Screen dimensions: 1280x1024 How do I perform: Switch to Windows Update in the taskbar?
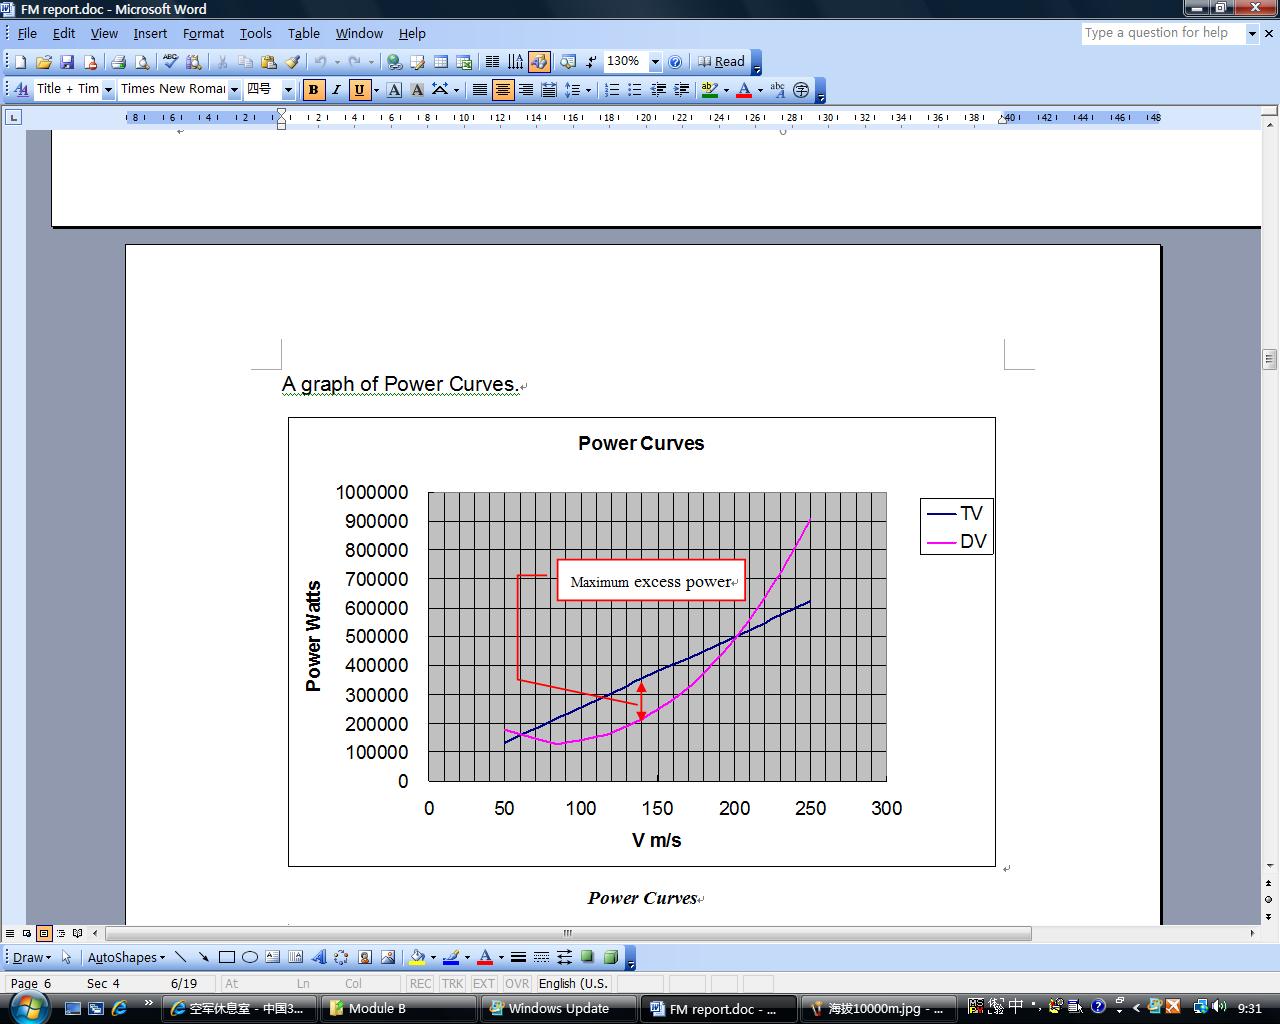558,1008
